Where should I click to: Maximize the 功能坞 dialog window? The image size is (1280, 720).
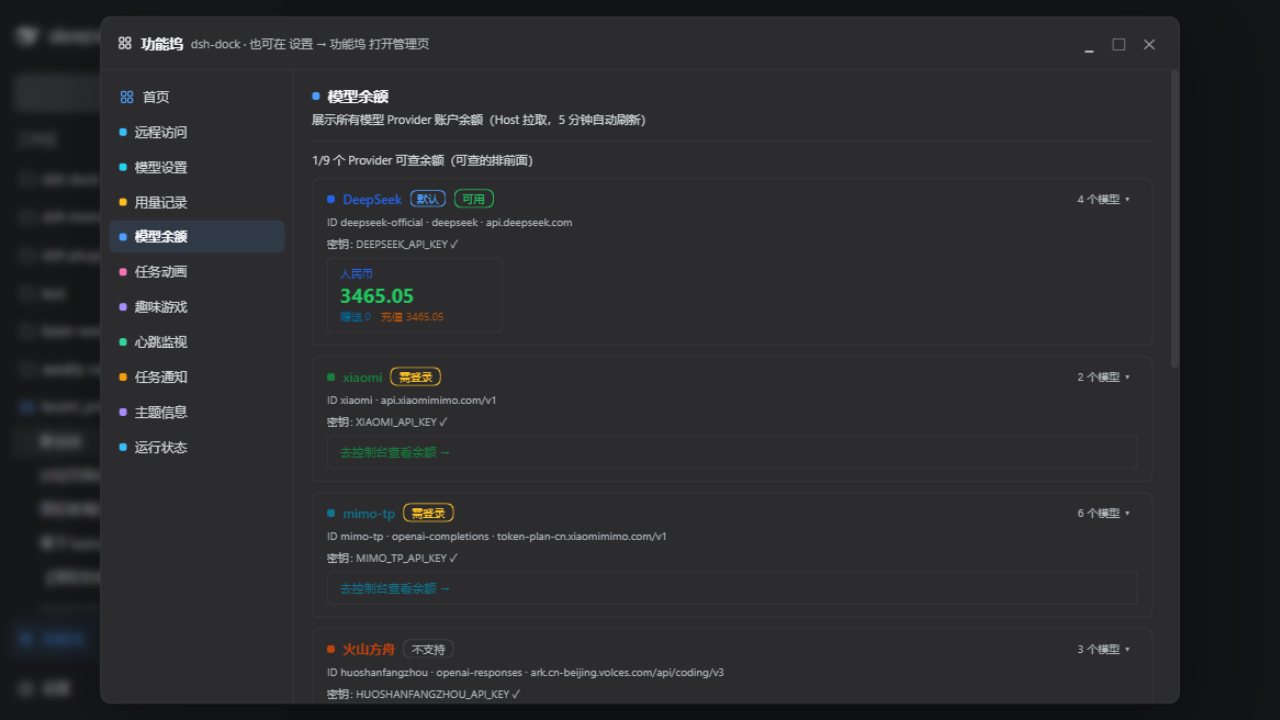tap(1119, 44)
